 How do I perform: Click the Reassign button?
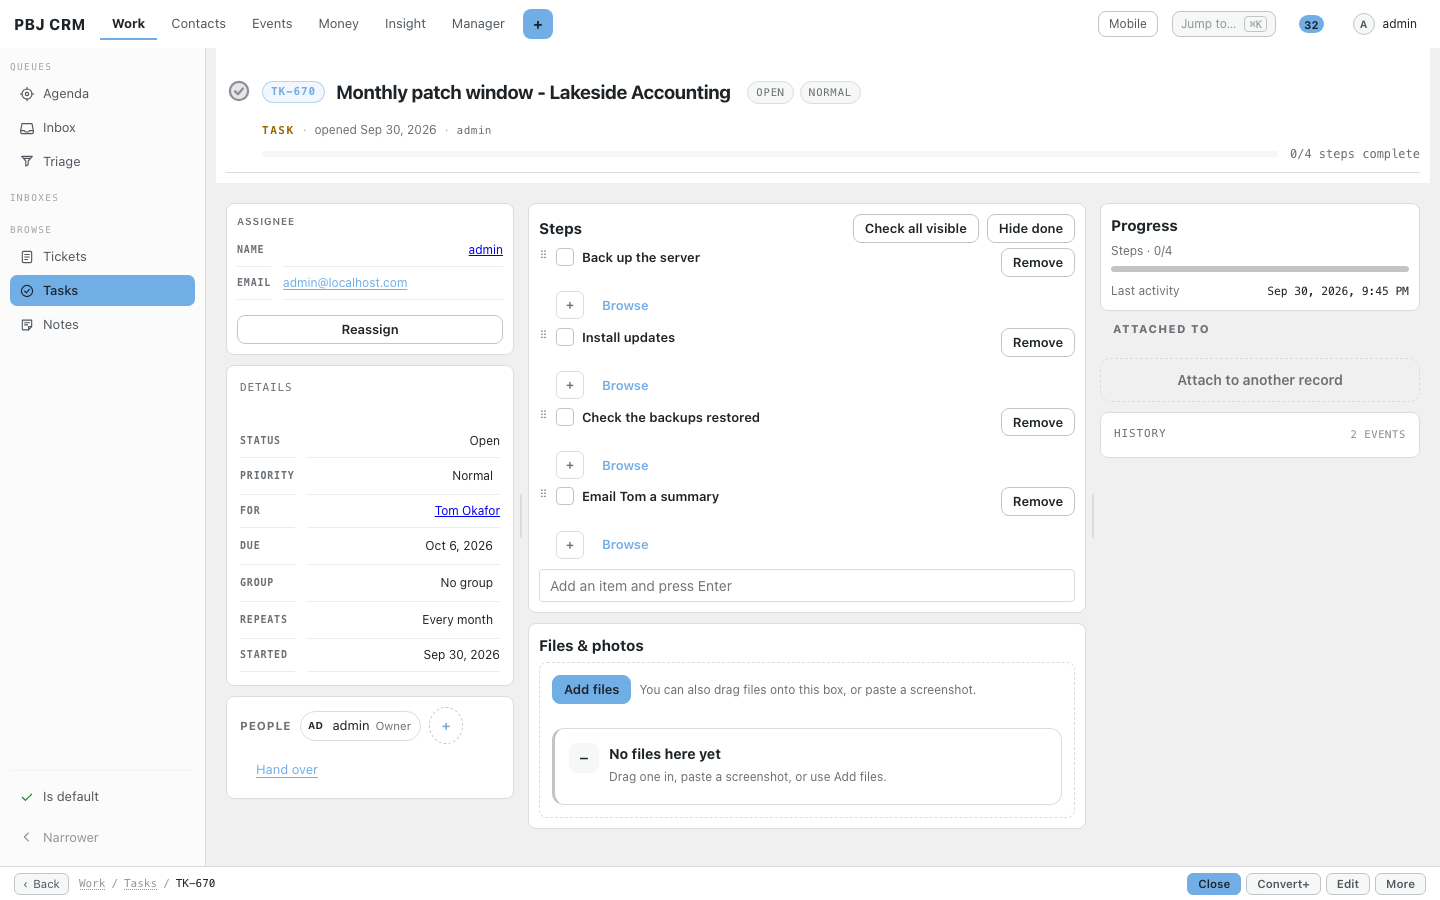pyautogui.click(x=370, y=329)
